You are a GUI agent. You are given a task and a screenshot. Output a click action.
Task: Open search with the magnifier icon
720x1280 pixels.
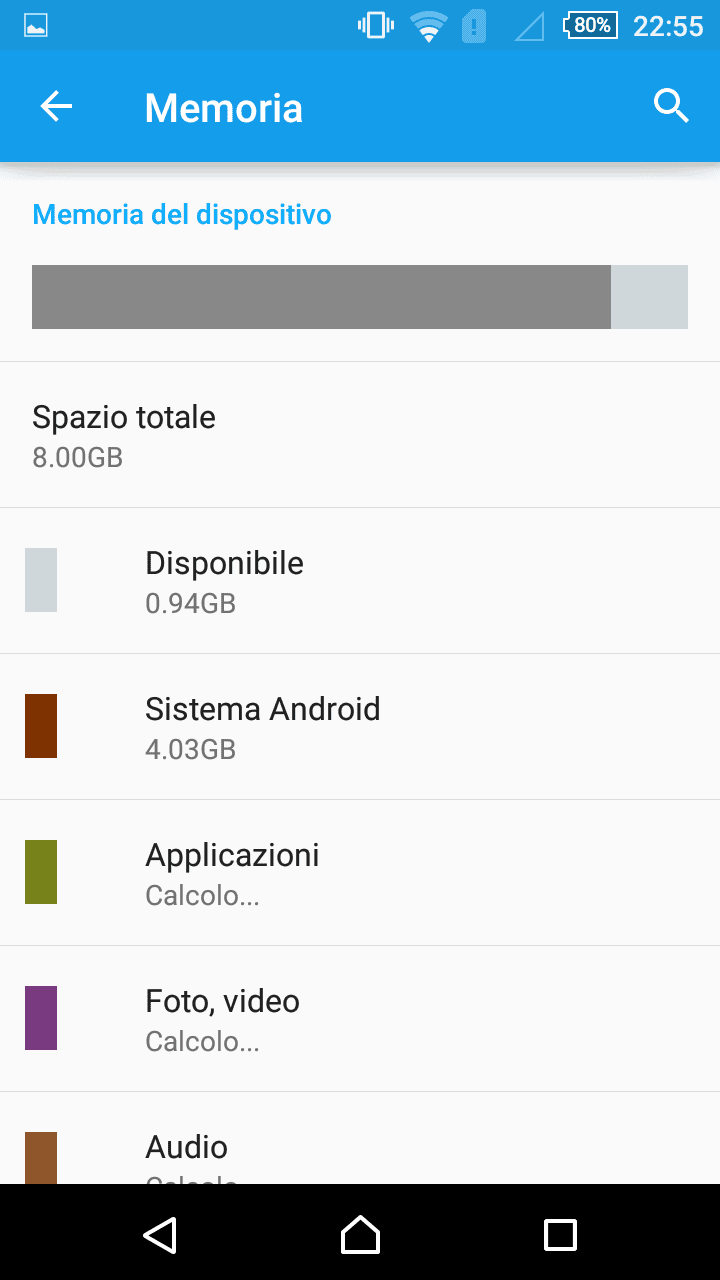pyautogui.click(x=671, y=106)
